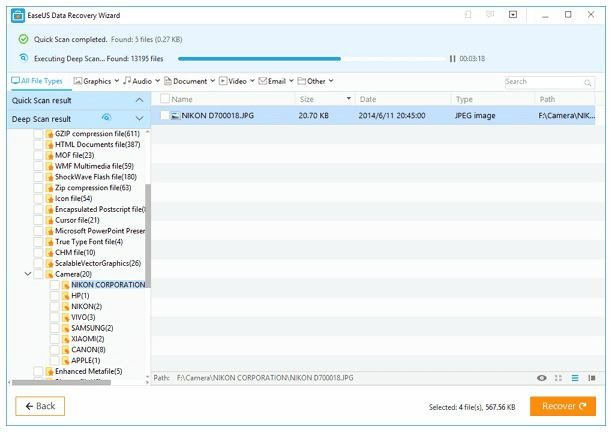This screenshot has width=611, height=434.
Task: Select the NIKON(2) tree item
Action: [x=87, y=307]
